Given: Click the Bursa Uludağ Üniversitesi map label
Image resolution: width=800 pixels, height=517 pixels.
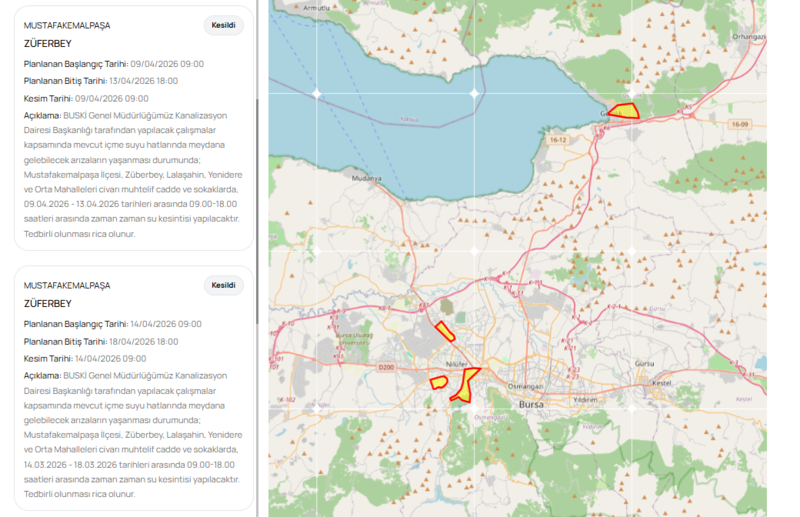Looking at the screenshot, I should coord(355,339).
